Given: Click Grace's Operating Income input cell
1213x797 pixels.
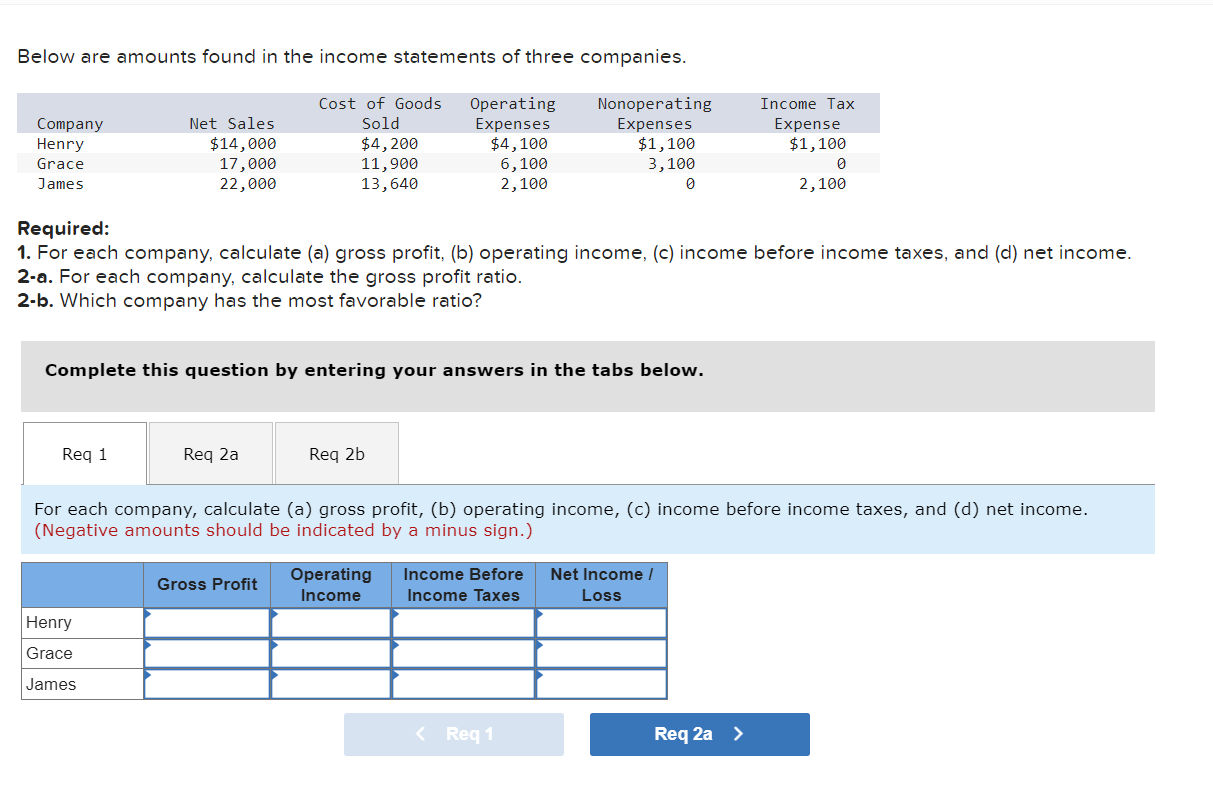Looking at the screenshot, I should pyautogui.click(x=331, y=653).
